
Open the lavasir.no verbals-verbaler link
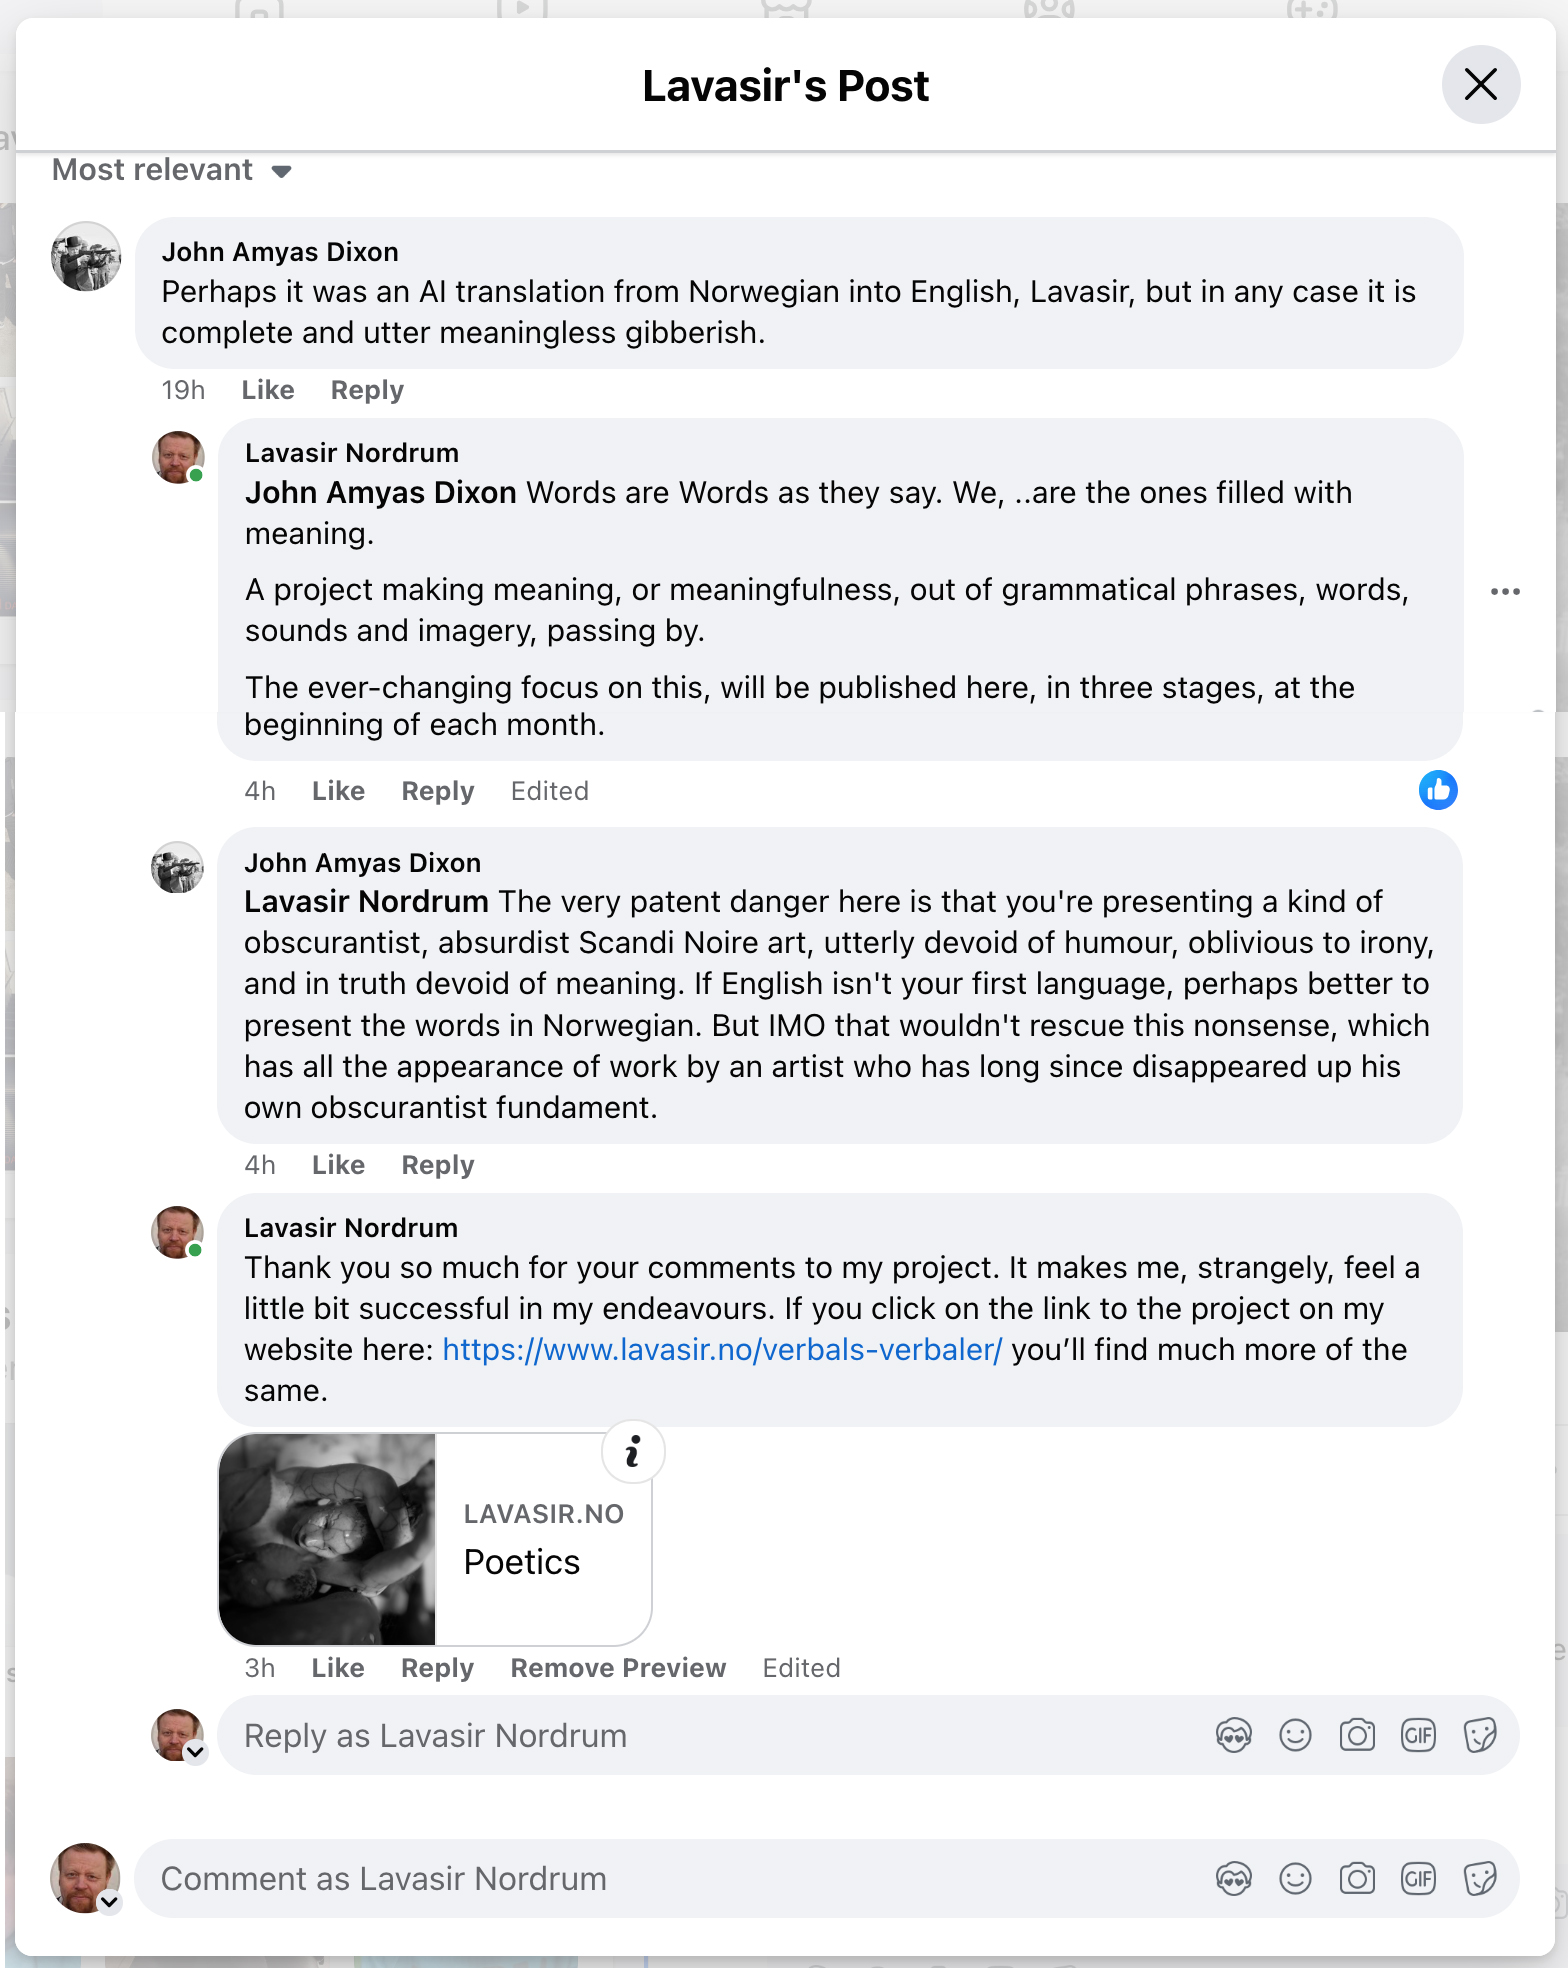click(722, 1349)
